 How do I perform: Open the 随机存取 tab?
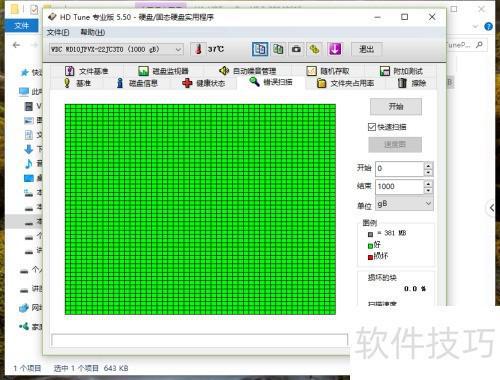[328, 71]
